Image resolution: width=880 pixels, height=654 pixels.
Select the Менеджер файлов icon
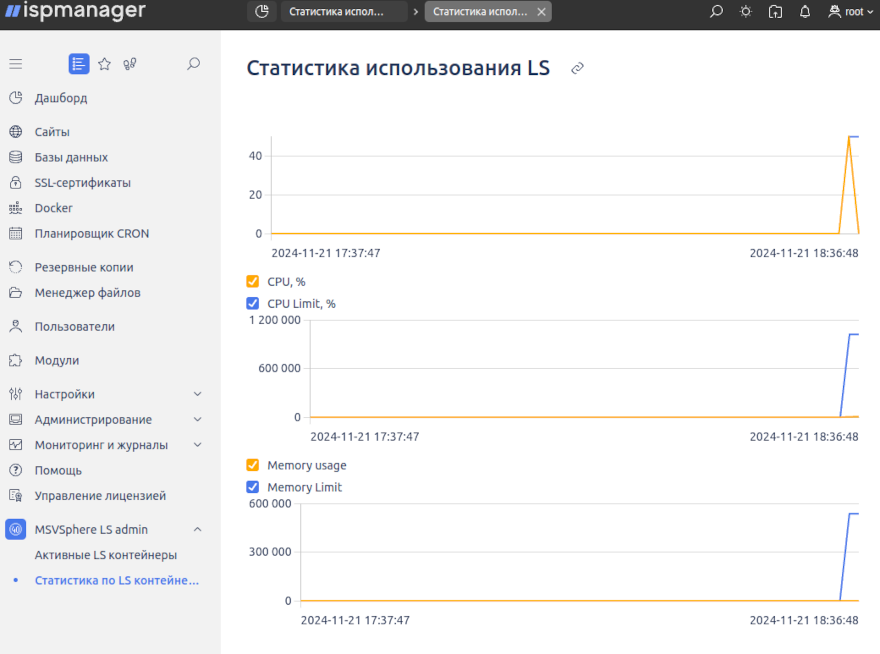click(x=17, y=291)
